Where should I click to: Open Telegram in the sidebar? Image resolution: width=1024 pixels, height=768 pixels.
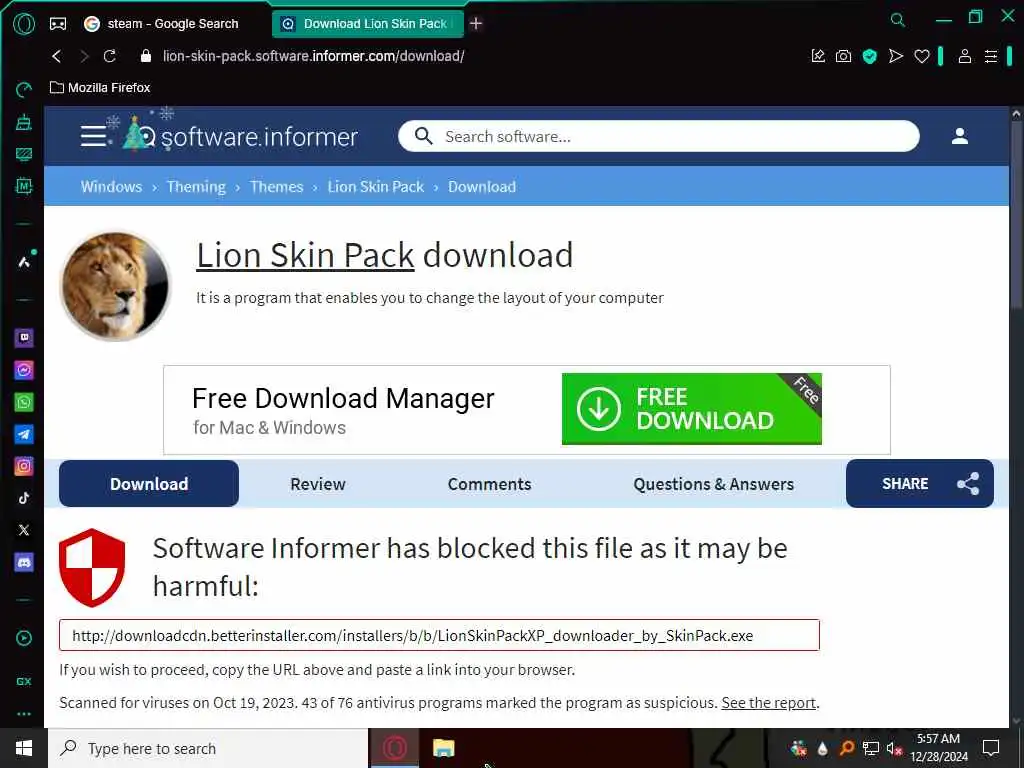[24, 434]
